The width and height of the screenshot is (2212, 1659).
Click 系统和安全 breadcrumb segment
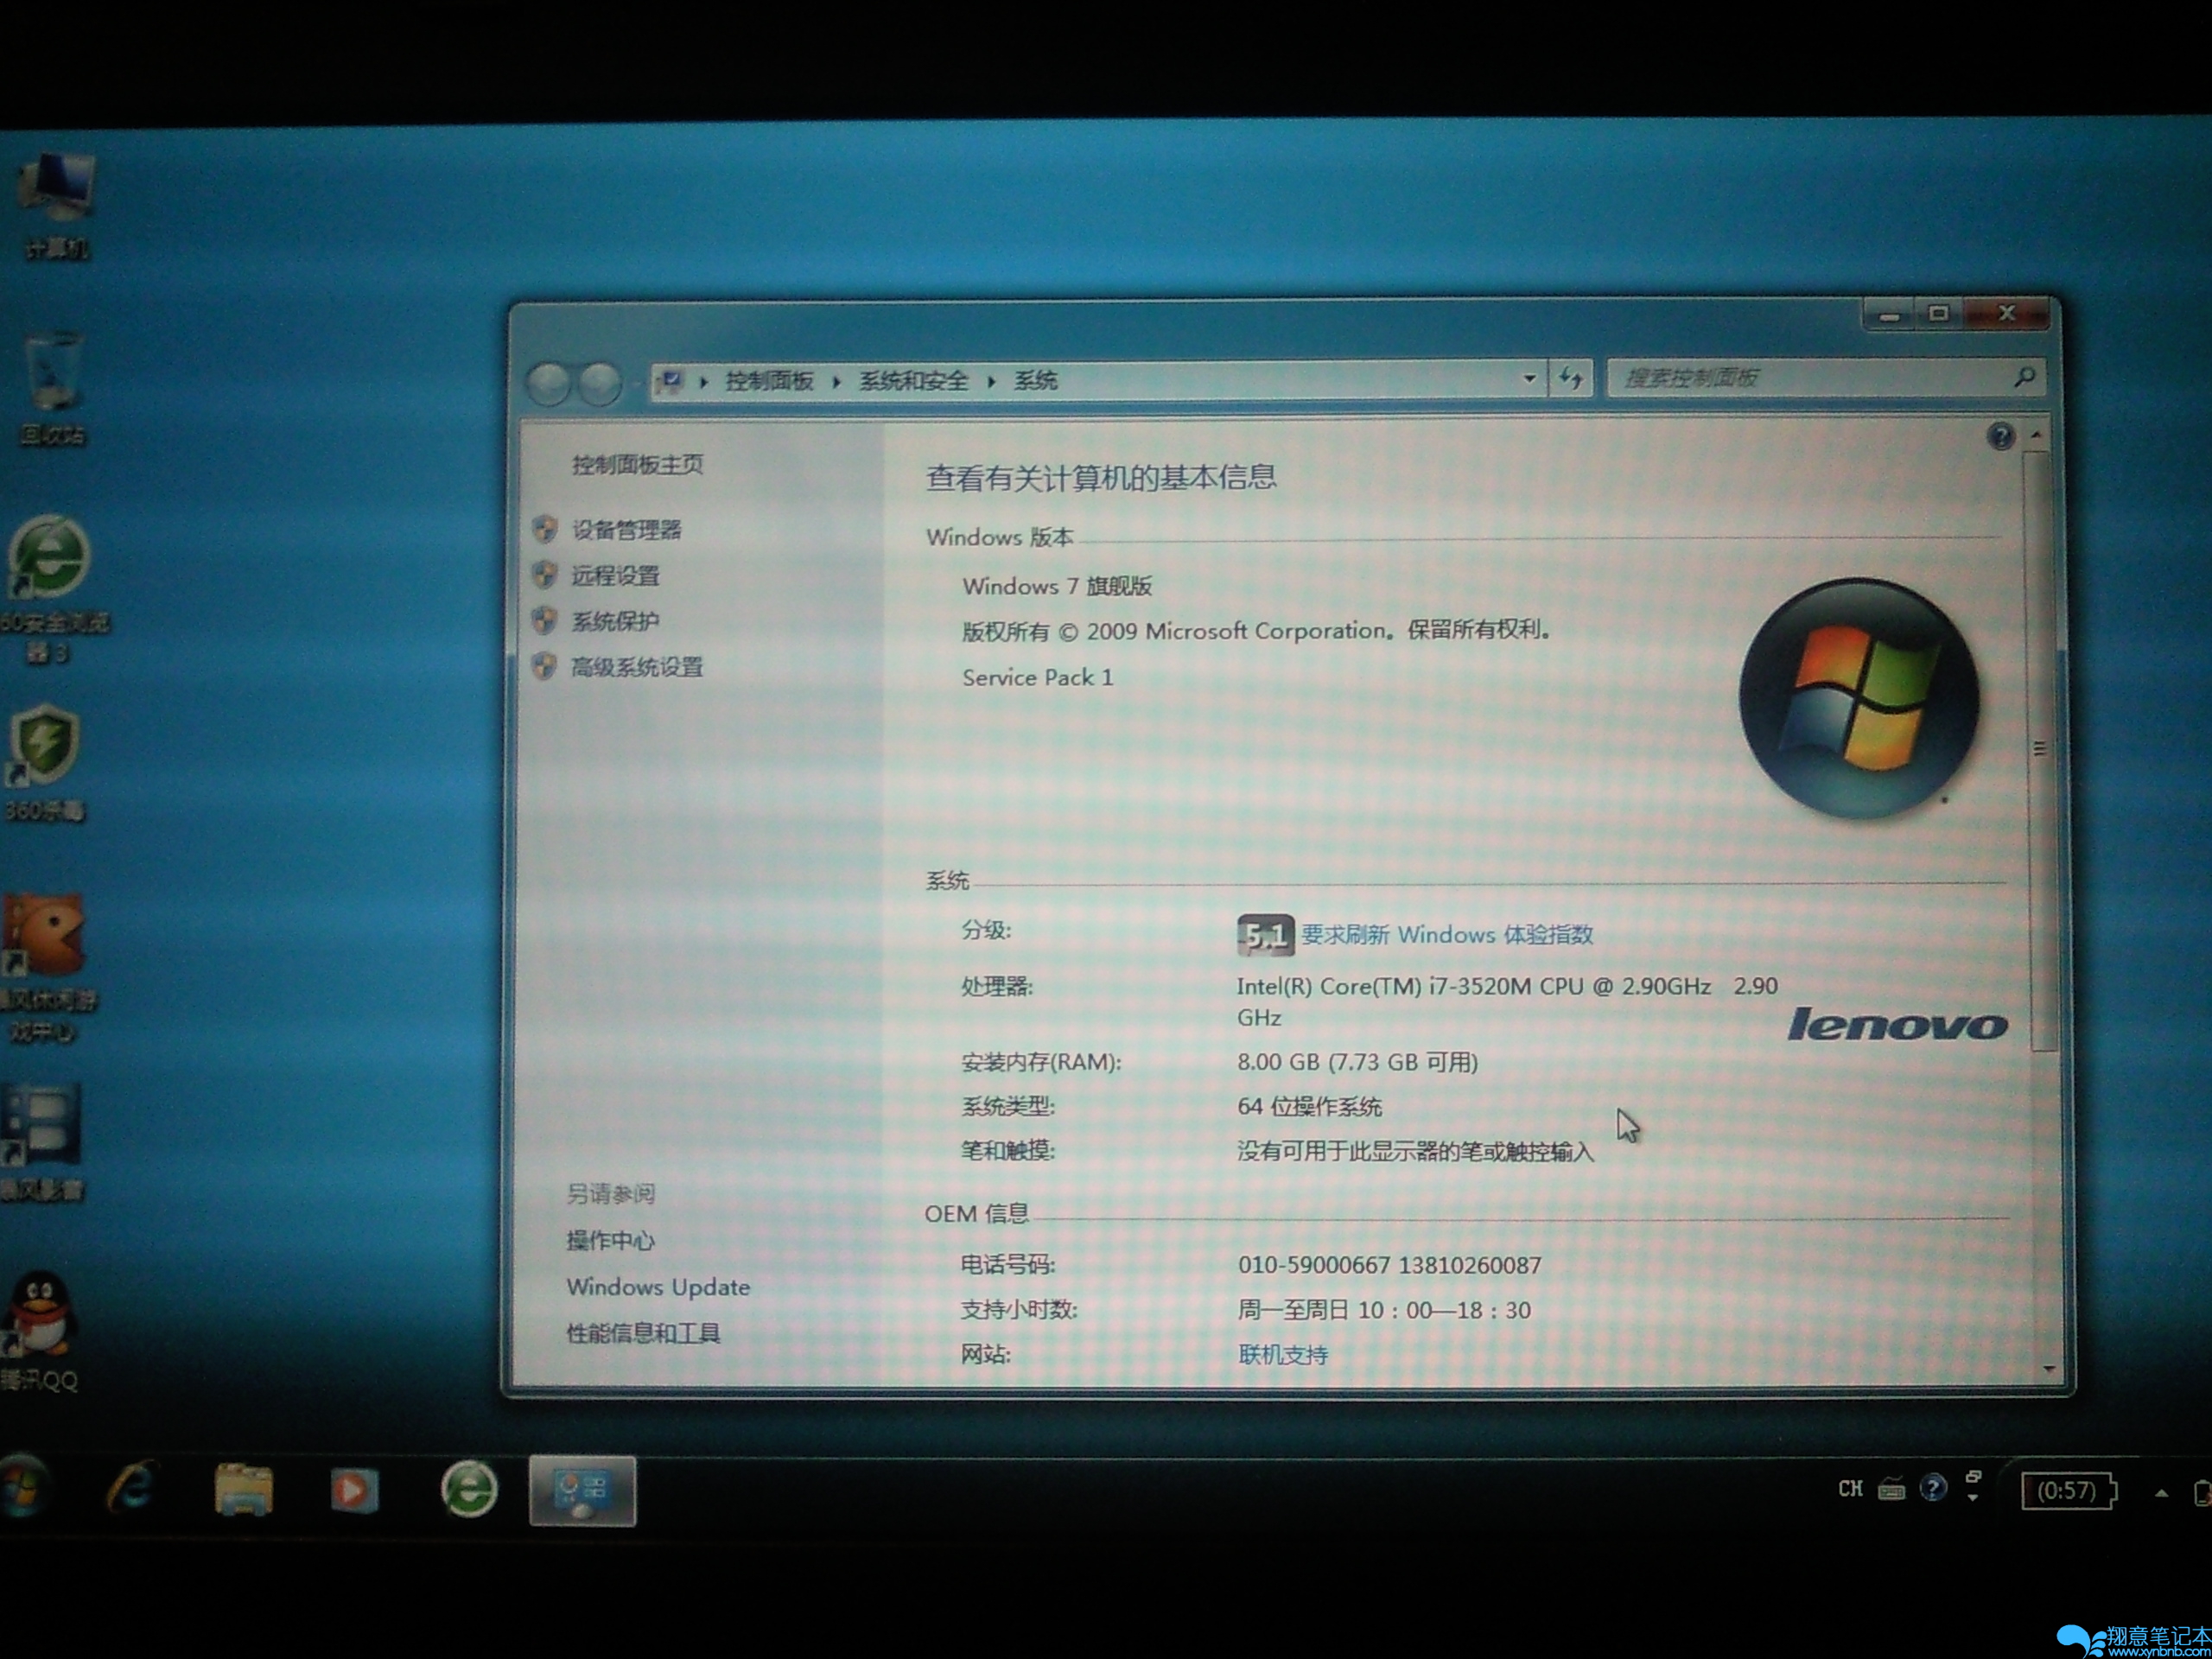click(913, 380)
